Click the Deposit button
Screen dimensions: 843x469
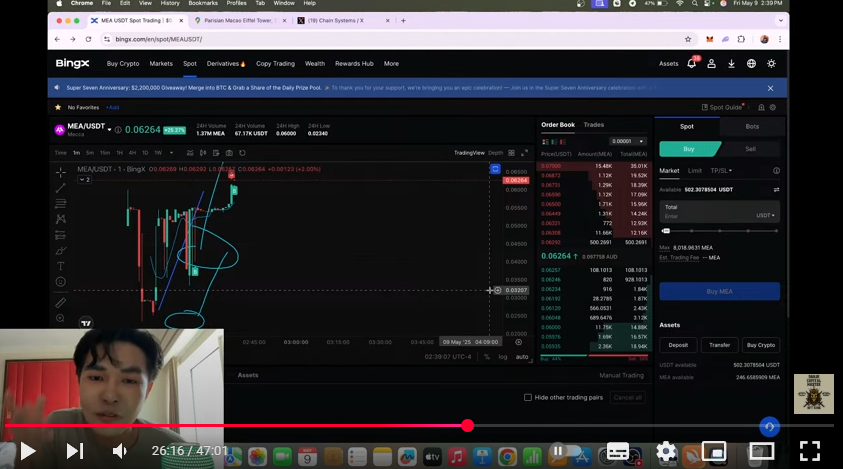tap(678, 345)
